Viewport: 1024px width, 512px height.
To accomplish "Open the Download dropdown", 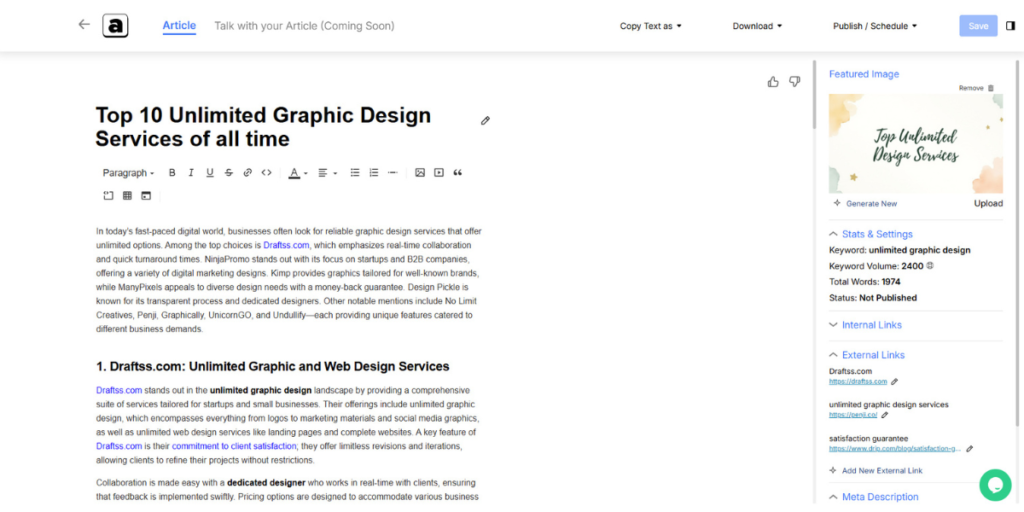I will [757, 26].
